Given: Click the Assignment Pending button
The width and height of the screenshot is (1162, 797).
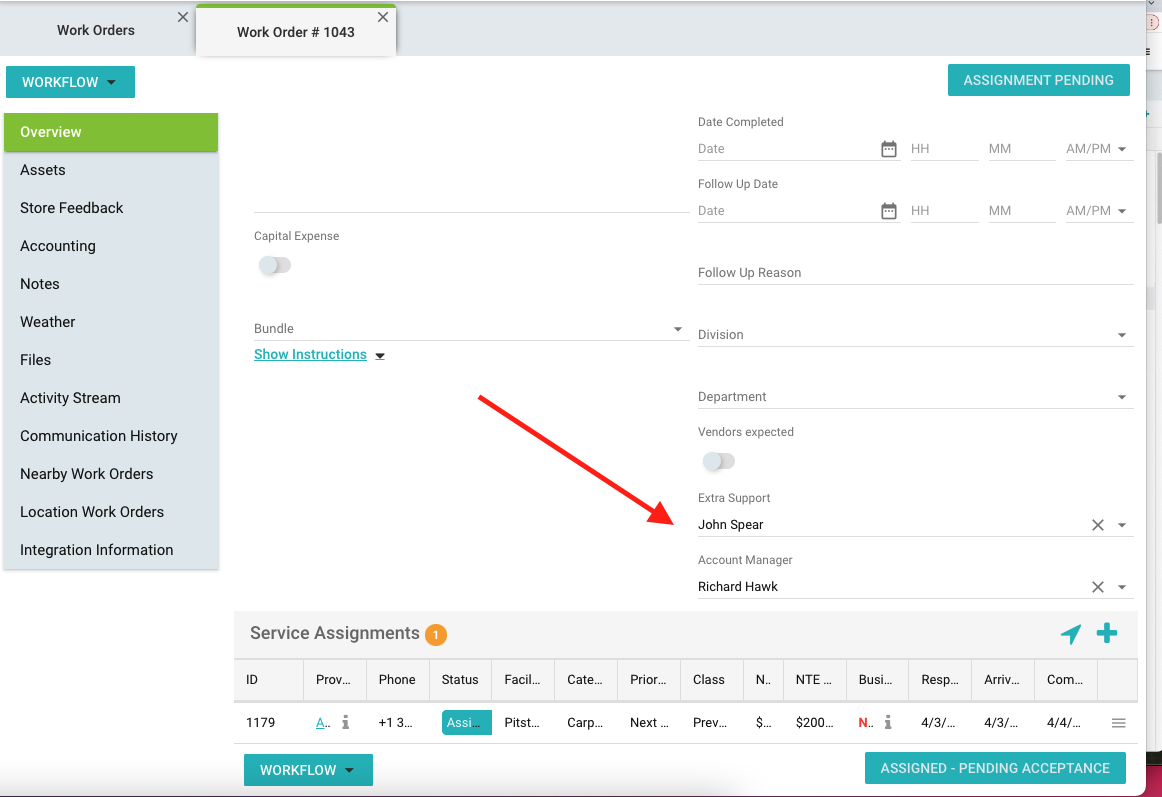Looking at the screenshot, I should pos(1038,80).
